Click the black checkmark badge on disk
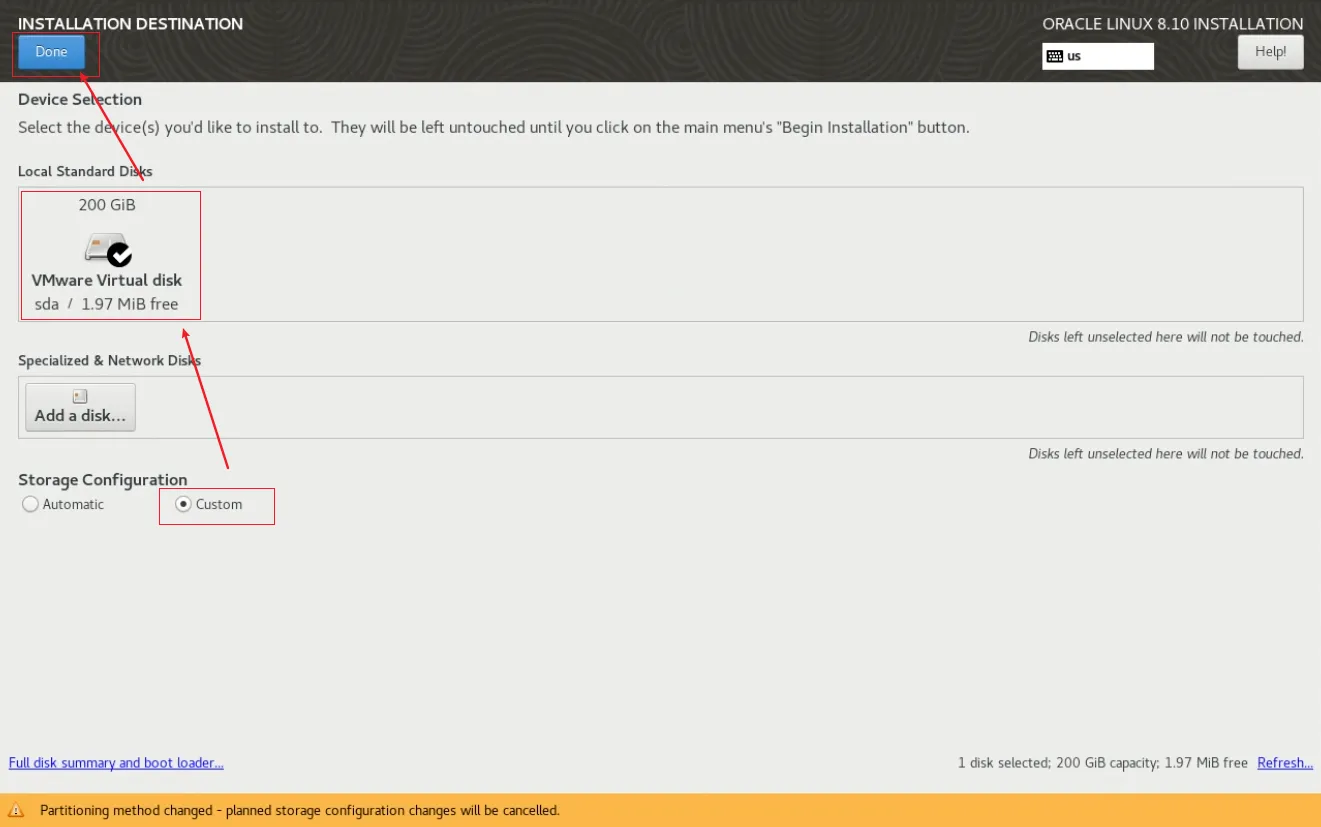Image resolution: width=1321 pixels, height=827 pixels. point(120,253)
